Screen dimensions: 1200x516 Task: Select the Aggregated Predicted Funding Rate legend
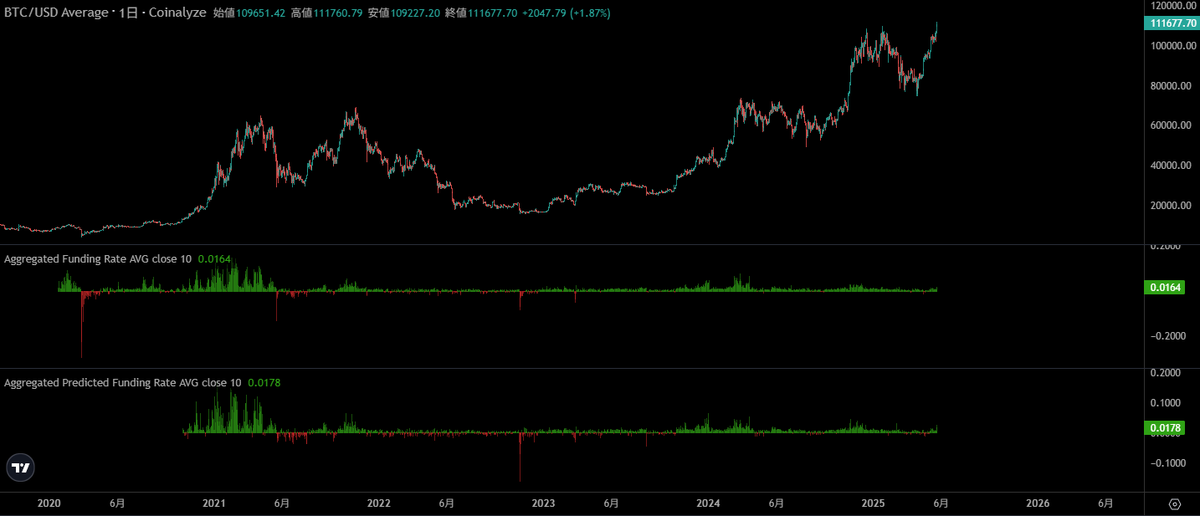(x=123, y=382)
